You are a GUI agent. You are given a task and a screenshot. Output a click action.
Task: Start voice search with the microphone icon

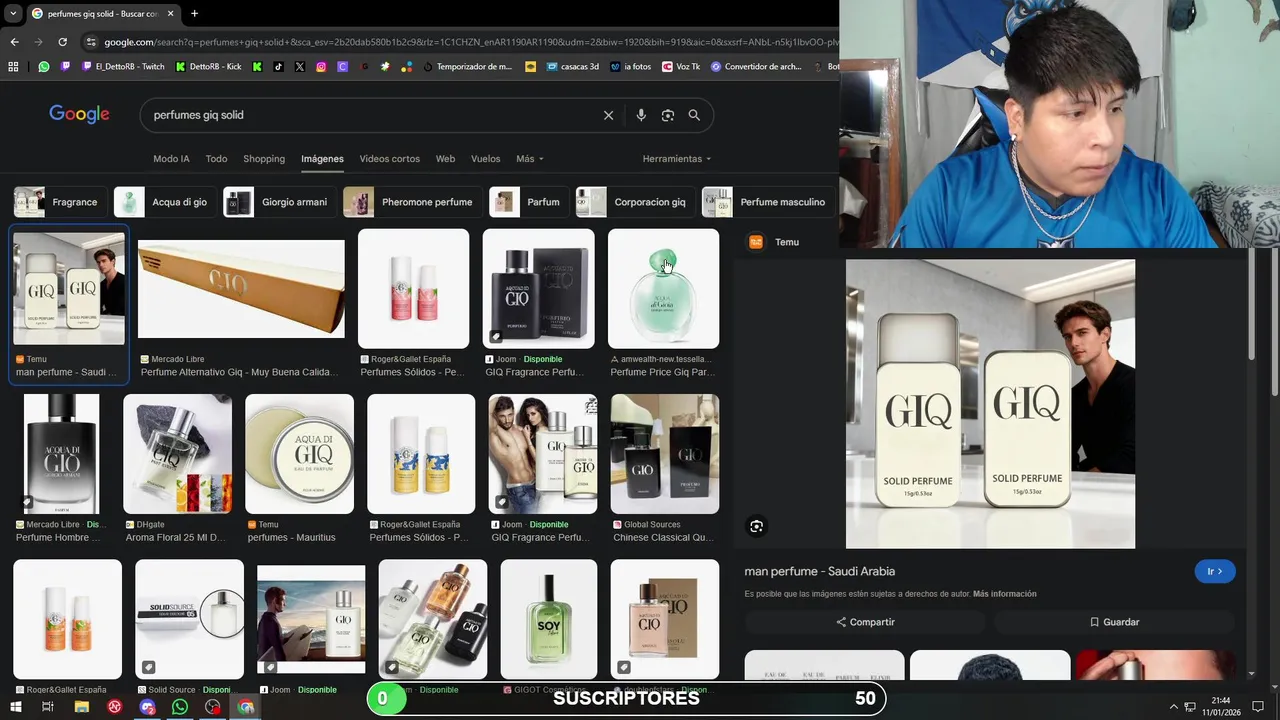(x=641, y=115)
